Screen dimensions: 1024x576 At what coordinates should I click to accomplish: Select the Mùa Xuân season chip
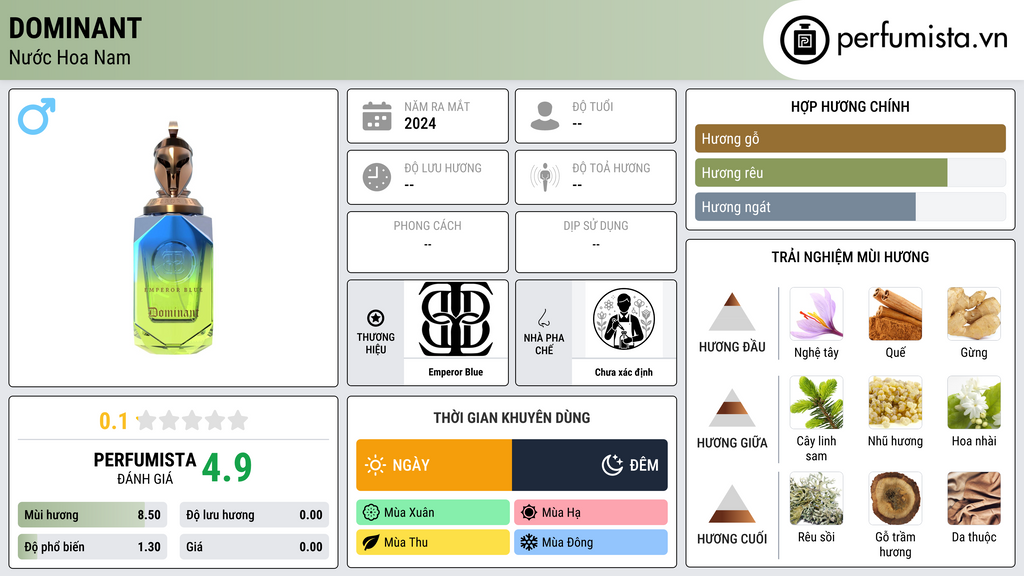coord(433,513)
